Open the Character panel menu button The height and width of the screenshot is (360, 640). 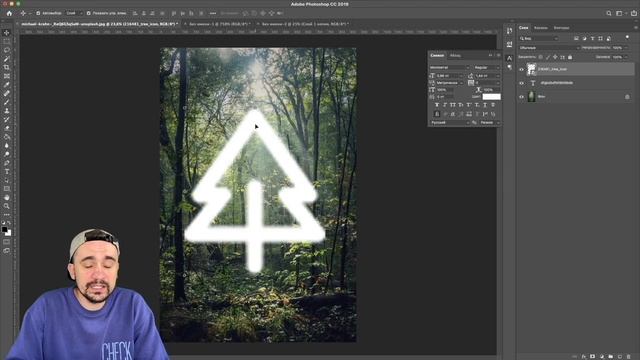coord(498,55)
